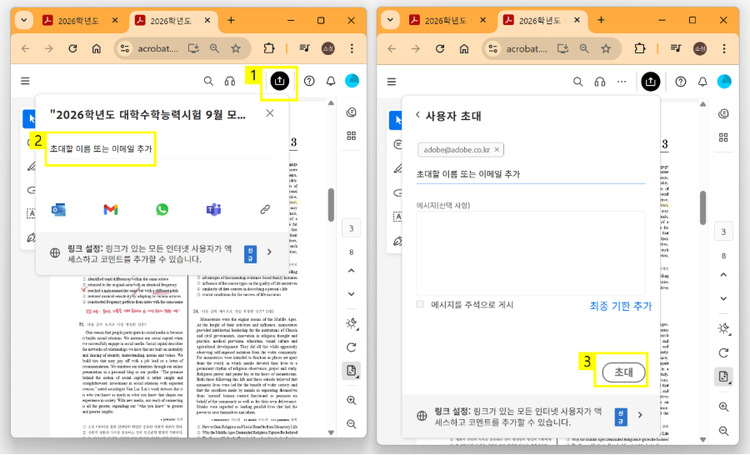Open more options ellipsis in right toolbar
This screenshot has height=455, width=750.
click(621, 82)
